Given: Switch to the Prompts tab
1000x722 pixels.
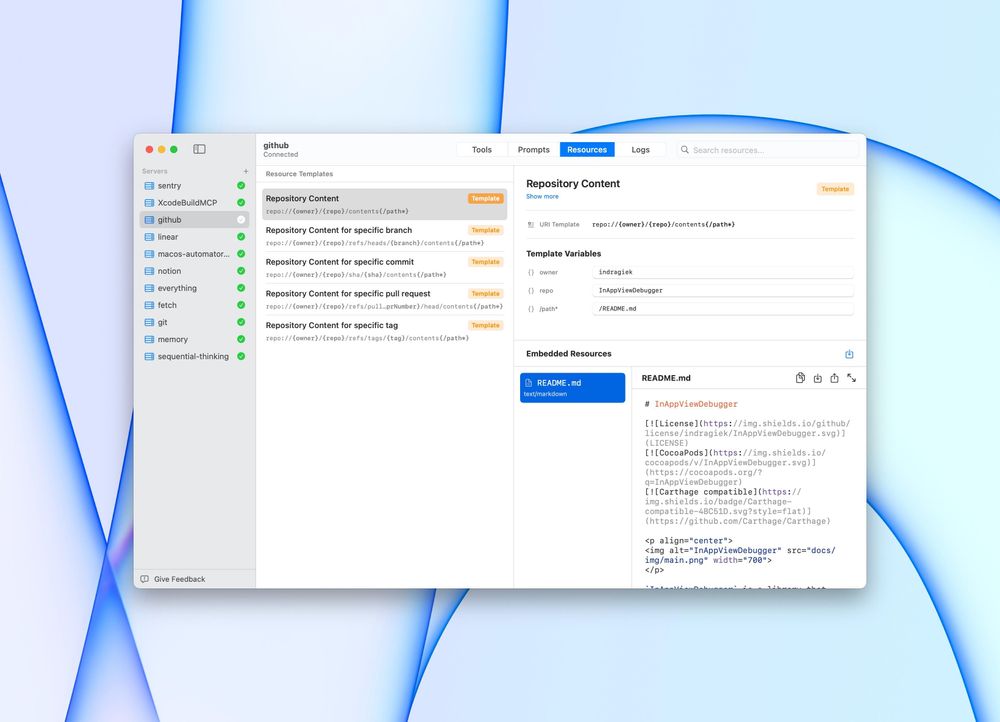Looking at the screenshot, I should coord(533,150).
